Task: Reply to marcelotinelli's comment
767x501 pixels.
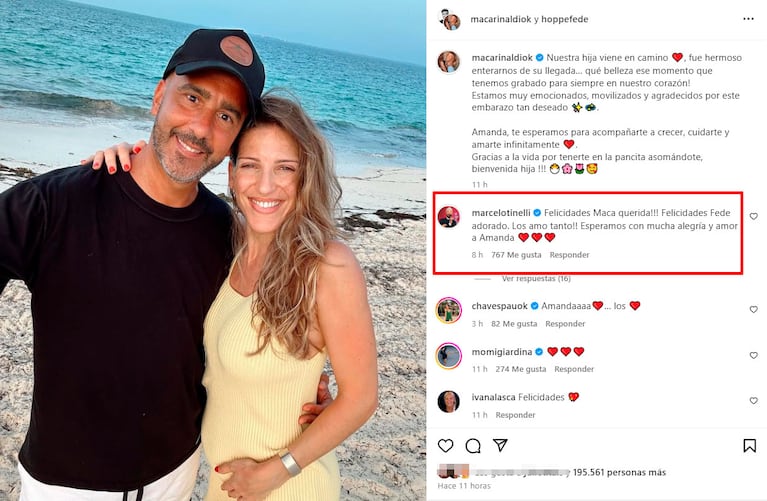Action: coord(569,255)
